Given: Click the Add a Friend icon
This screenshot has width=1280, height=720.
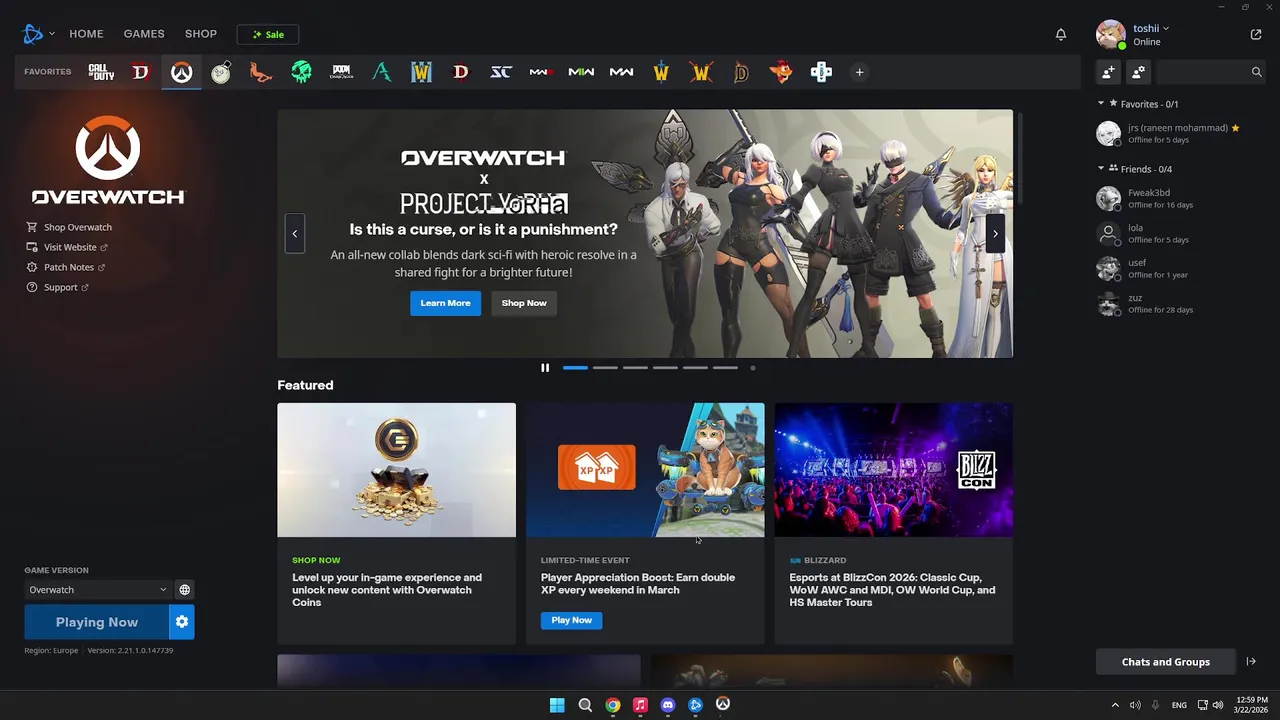Looking at the screenshot, I should point(1108,72).
